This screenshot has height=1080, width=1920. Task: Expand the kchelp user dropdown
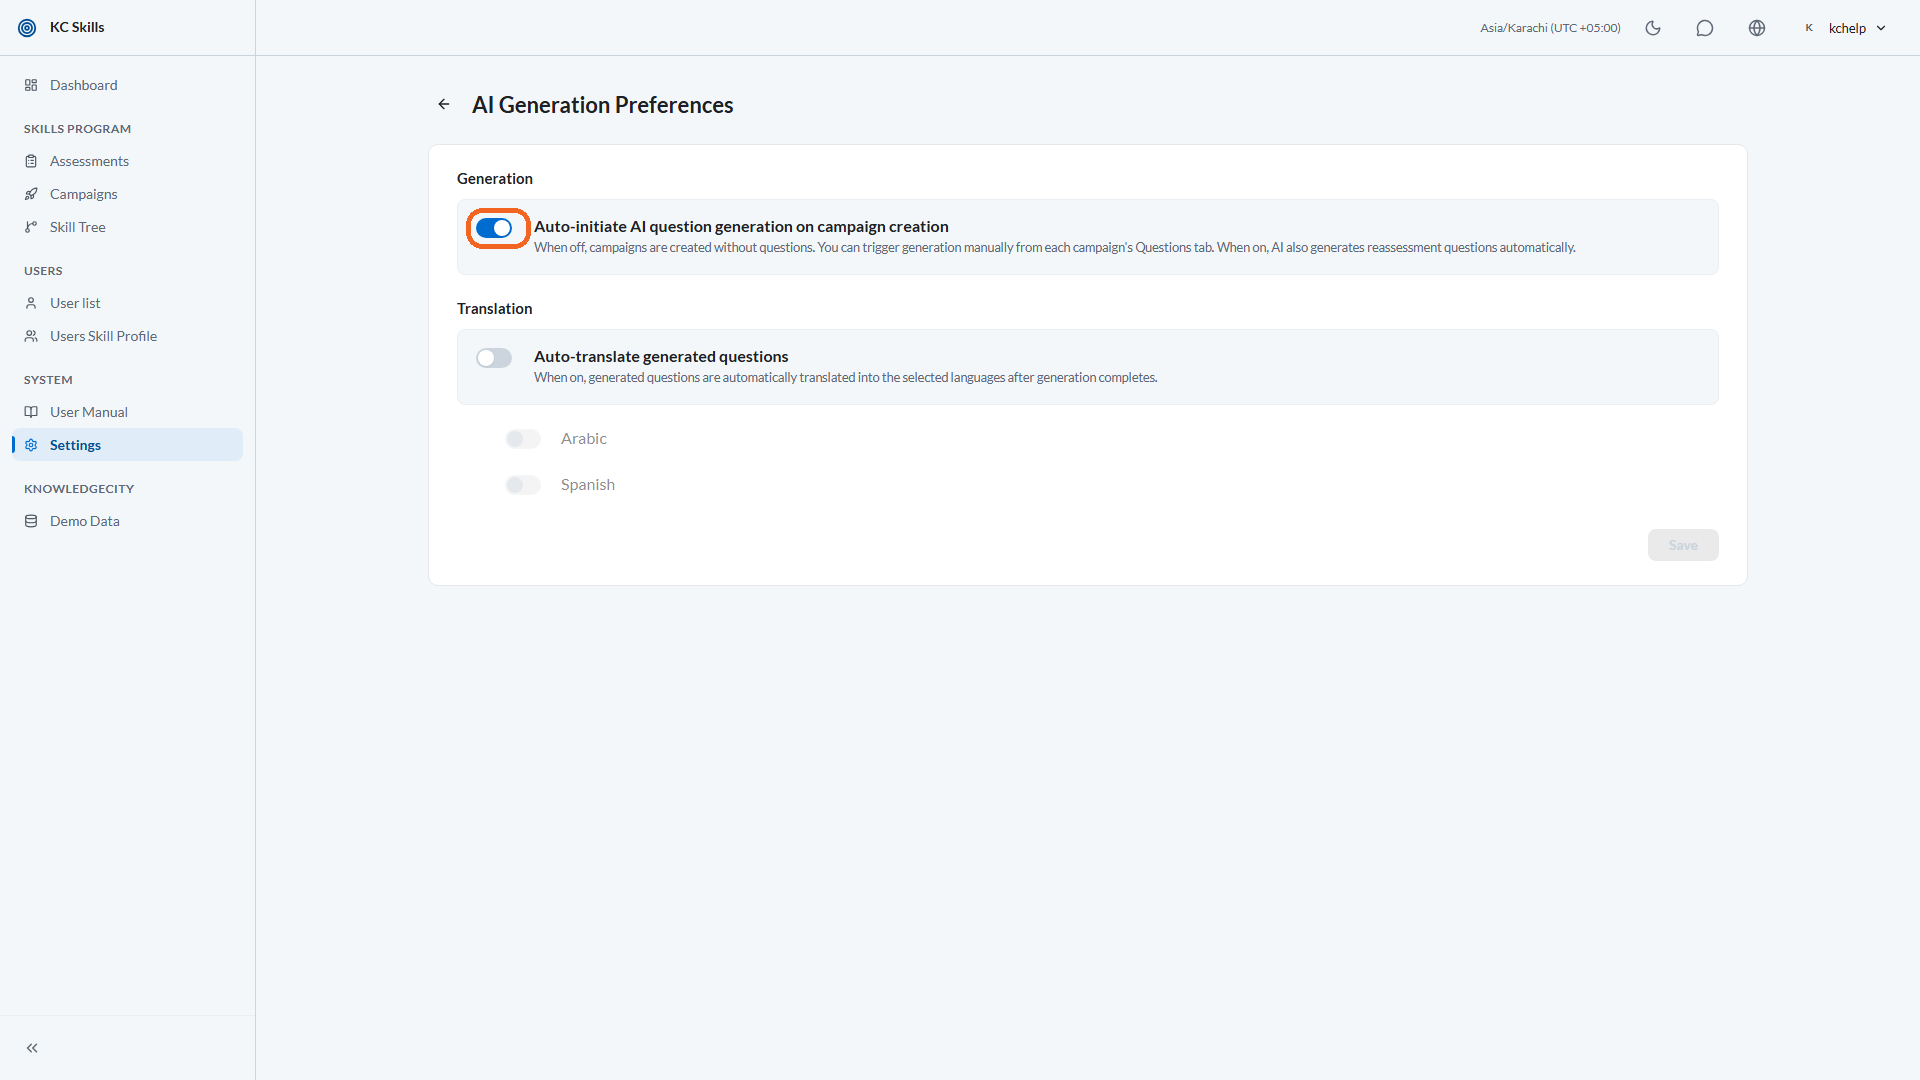coord(1845,28)
